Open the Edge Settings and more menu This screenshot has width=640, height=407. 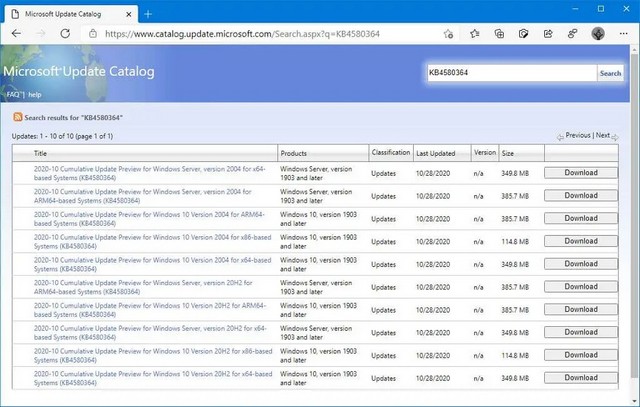(x=624, y=33)
